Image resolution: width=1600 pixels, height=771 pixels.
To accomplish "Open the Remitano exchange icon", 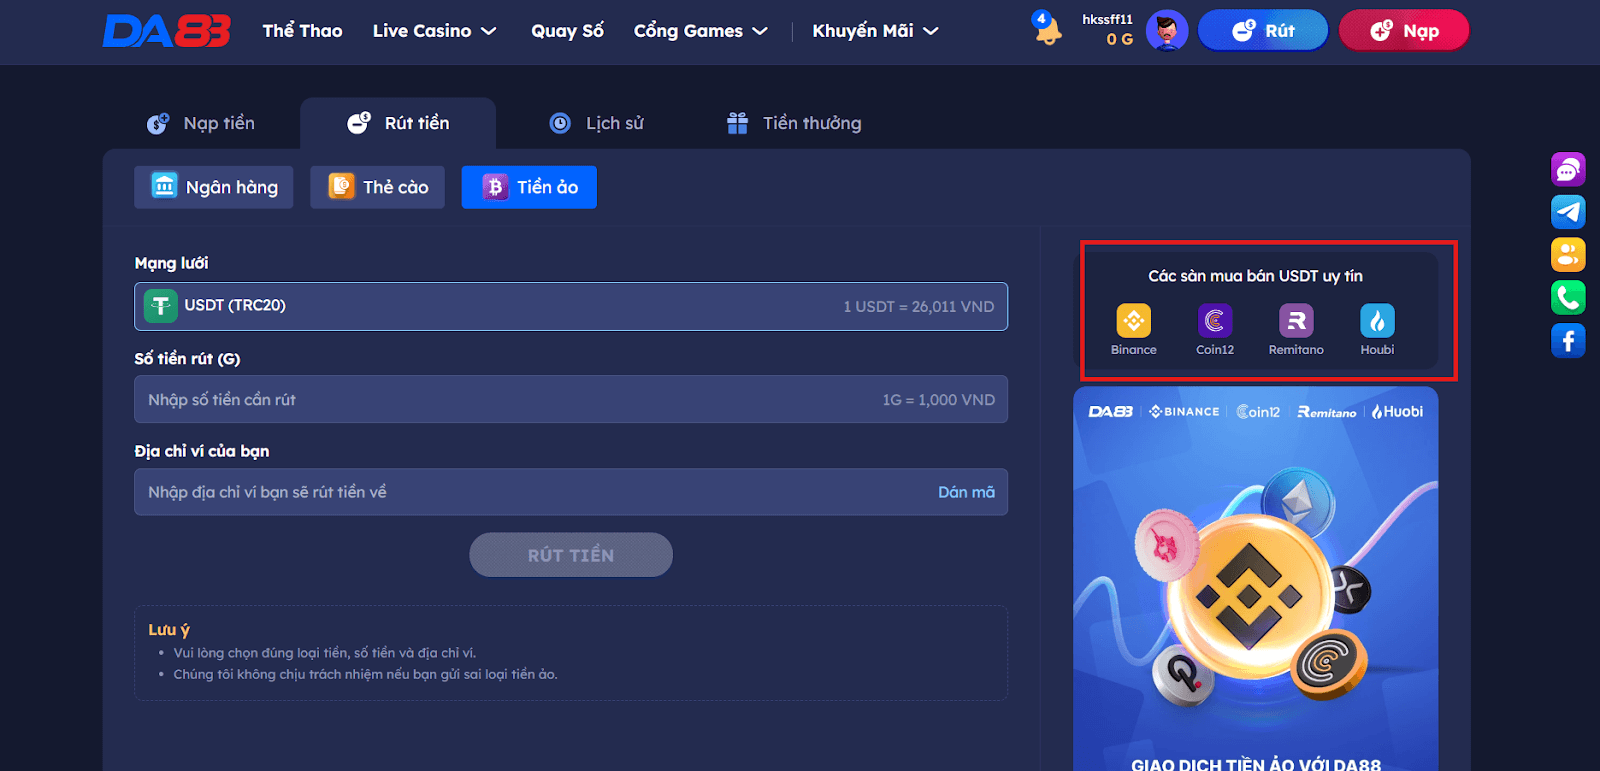I will [1296, 321].
